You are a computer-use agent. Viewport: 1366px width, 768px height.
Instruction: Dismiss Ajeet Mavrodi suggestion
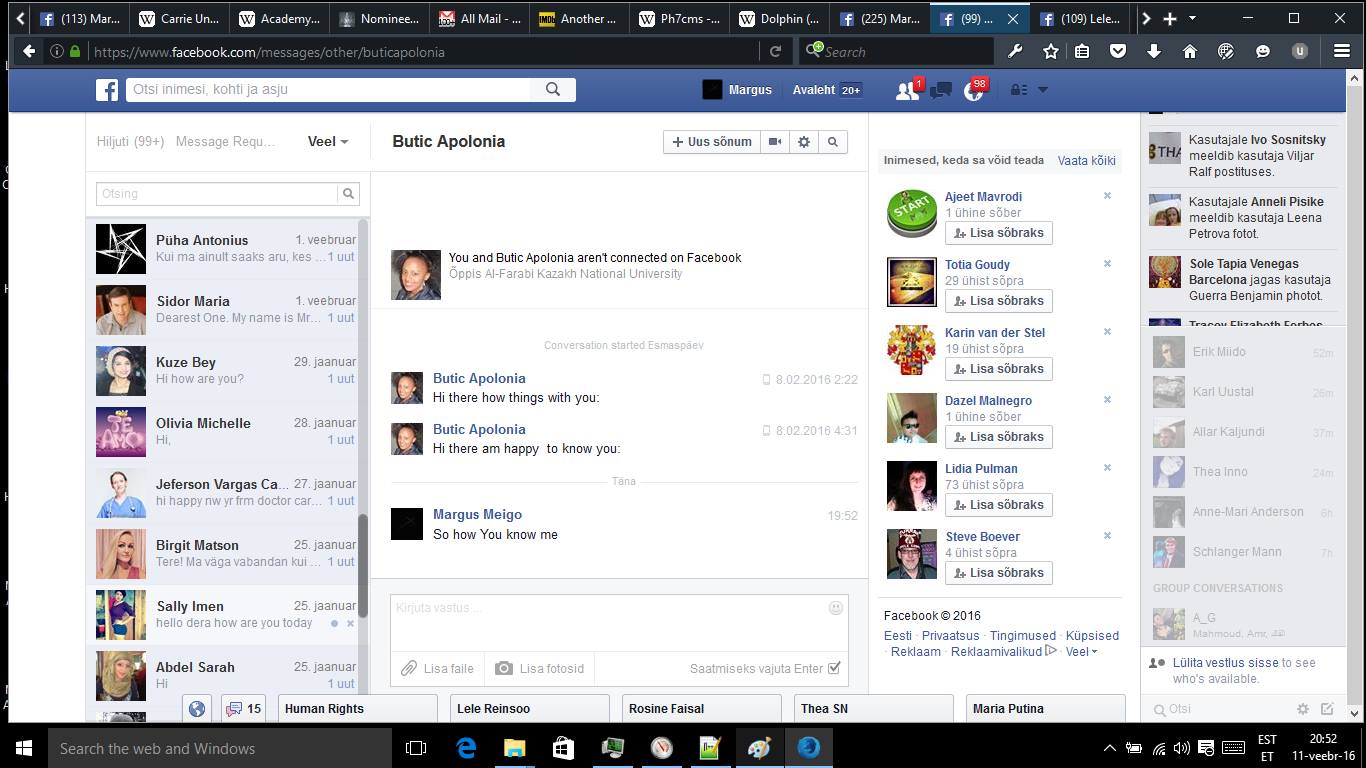(x=1107, y=196)
